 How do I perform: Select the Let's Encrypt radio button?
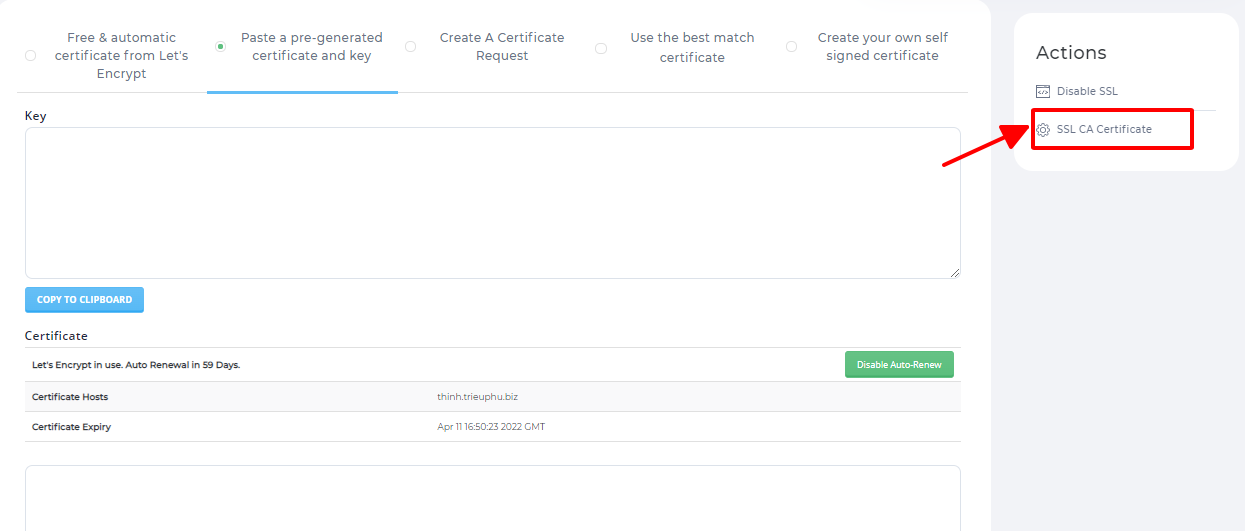point(30,56)
